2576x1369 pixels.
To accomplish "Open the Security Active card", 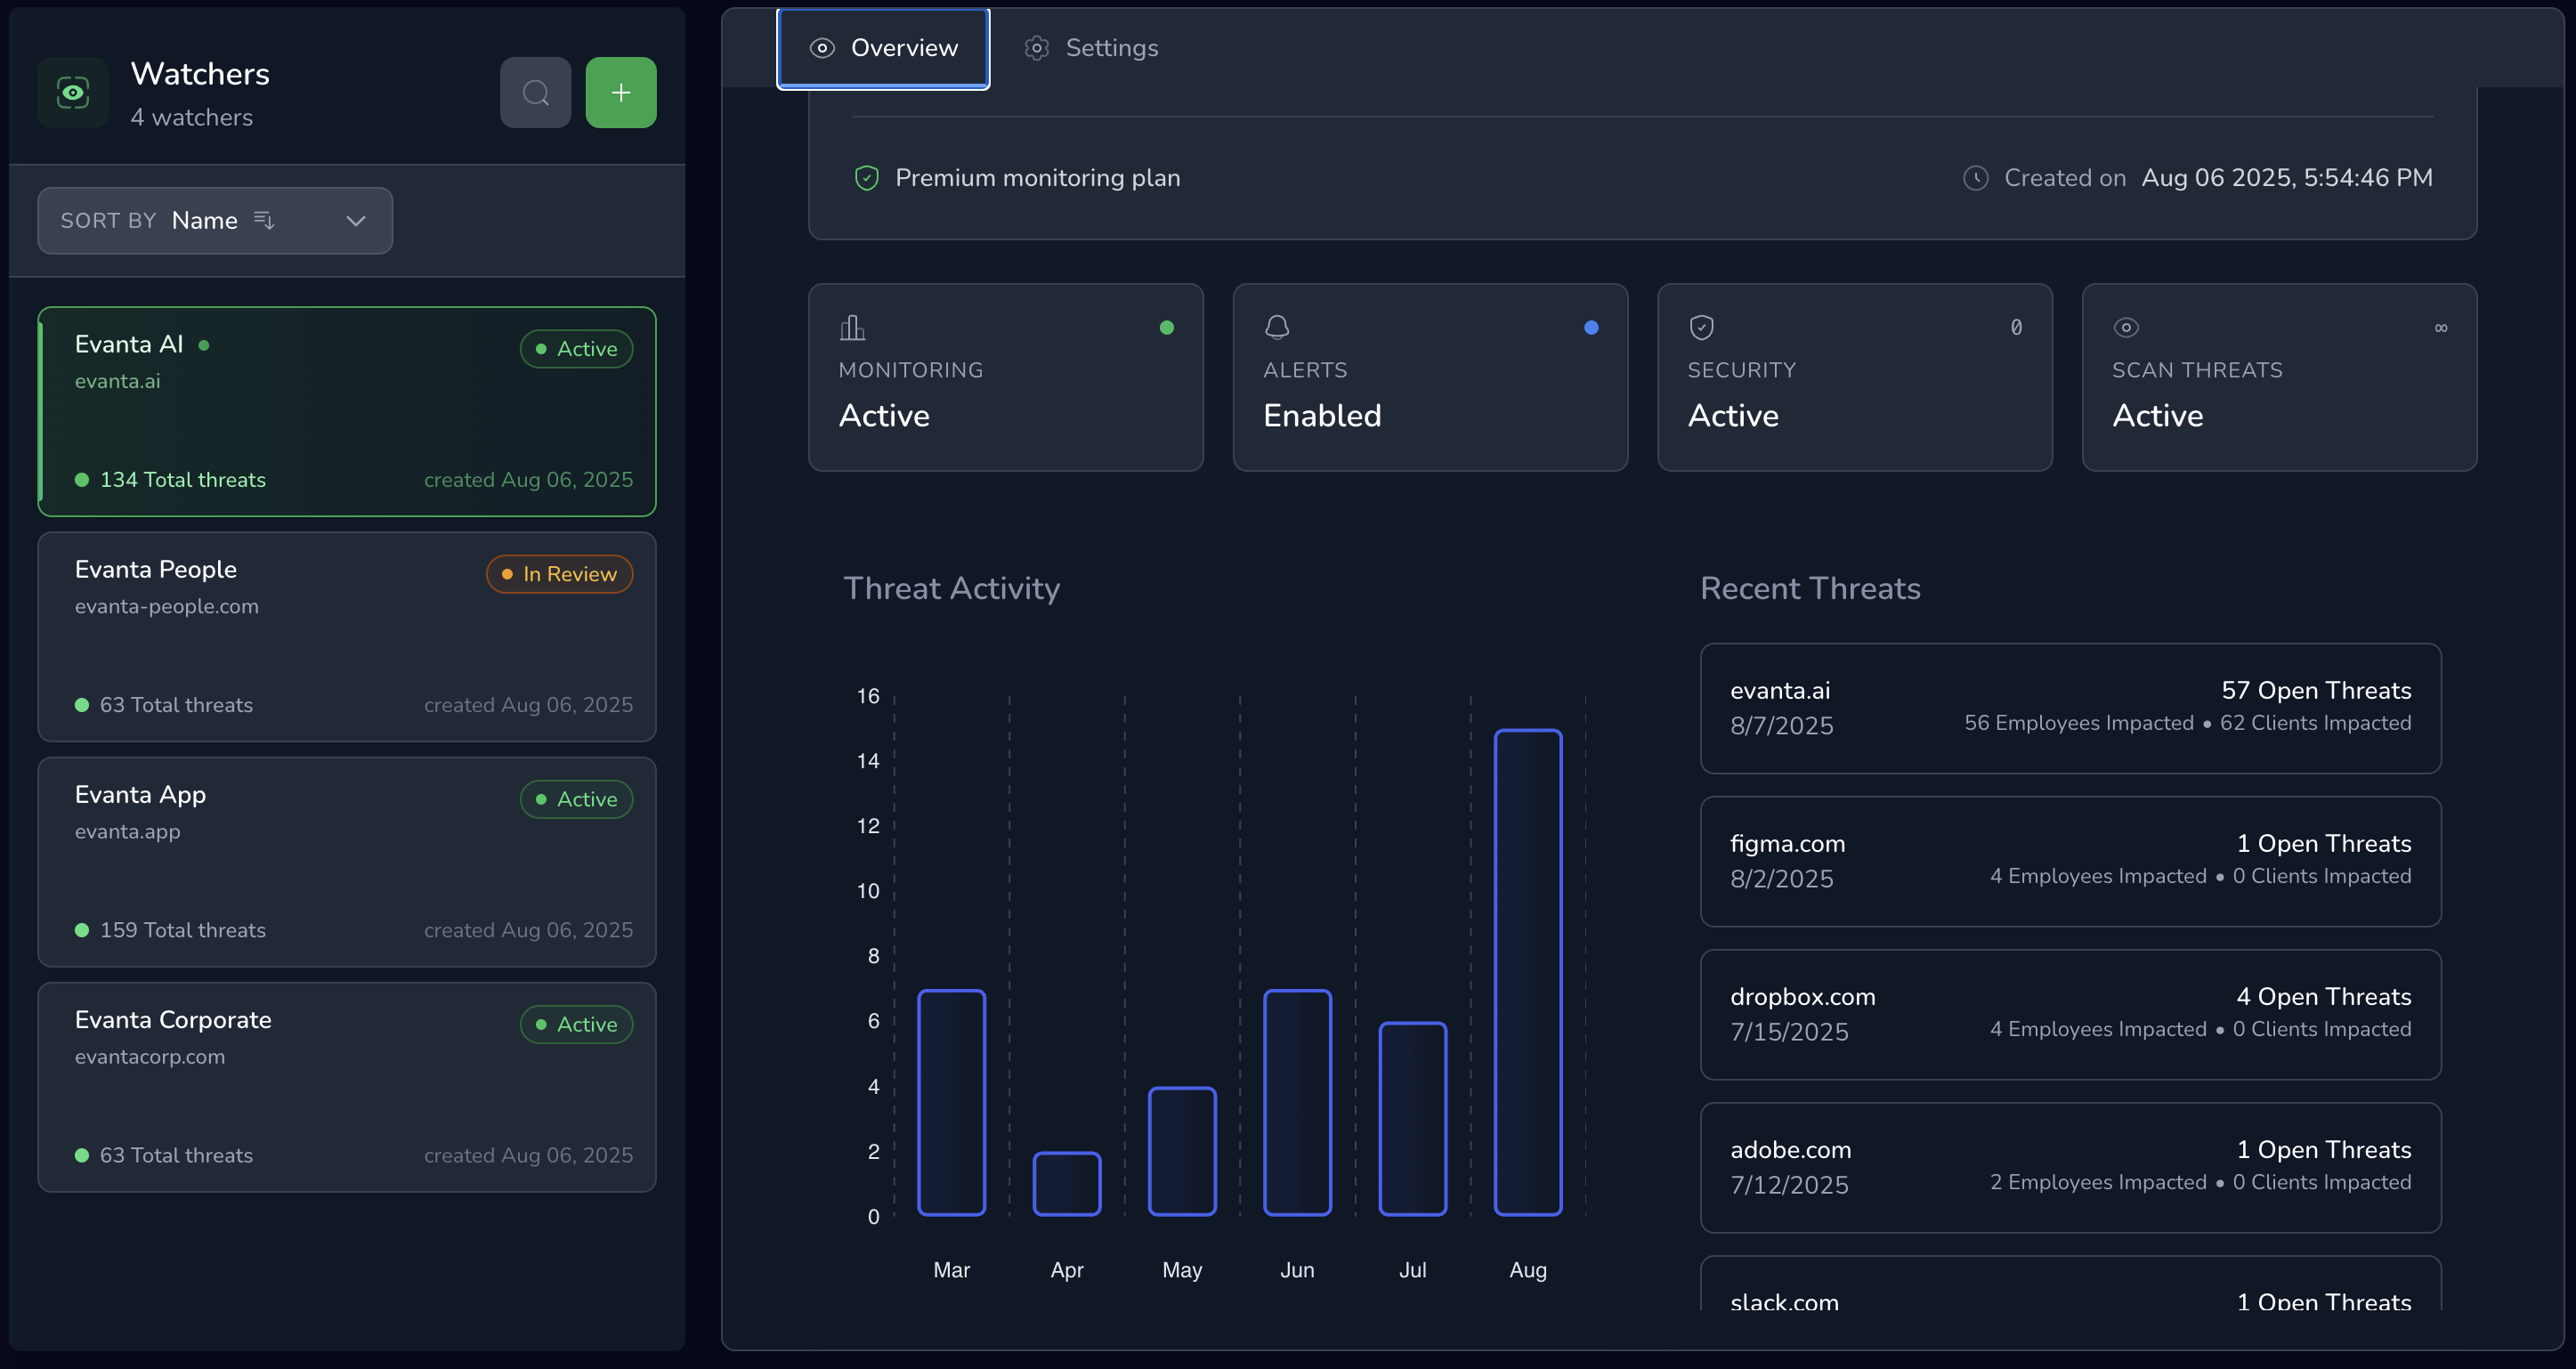I will tap(1855, 377).
